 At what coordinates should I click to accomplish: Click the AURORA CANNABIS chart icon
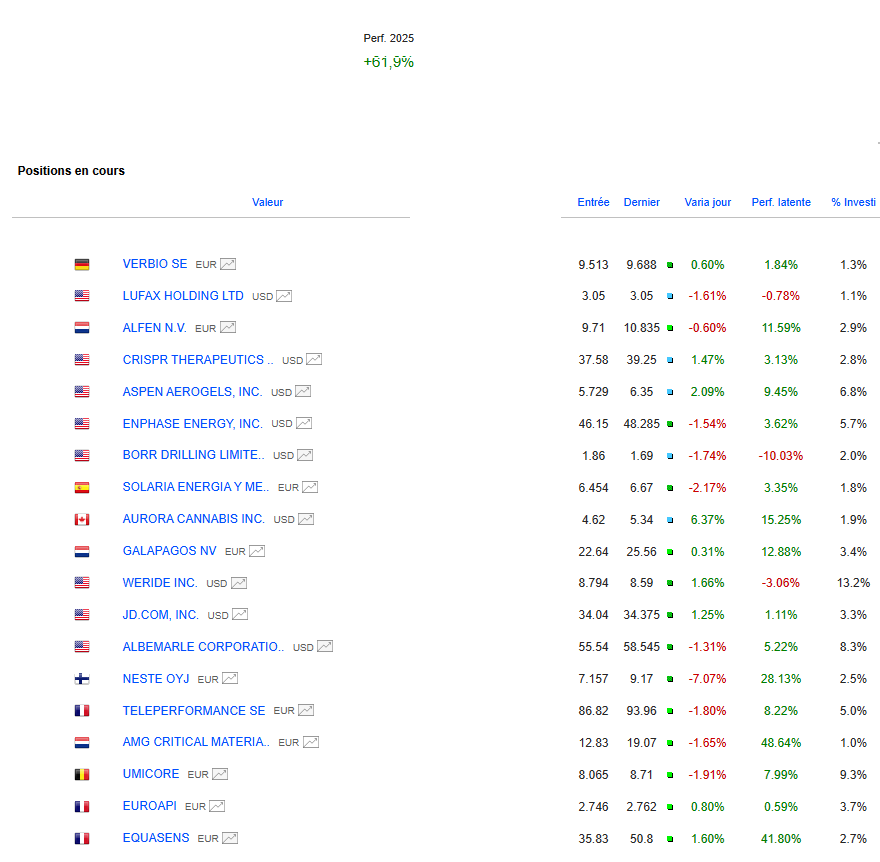click(306, 519)
